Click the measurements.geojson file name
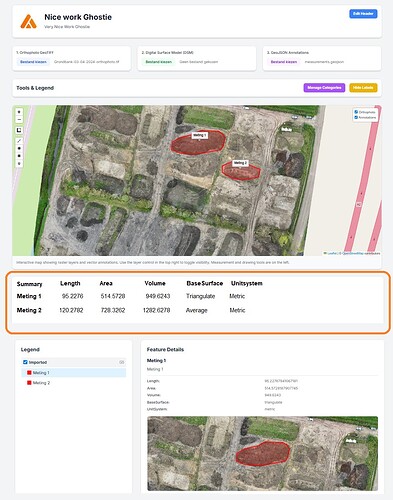The image size is (393, 500). 324,62
